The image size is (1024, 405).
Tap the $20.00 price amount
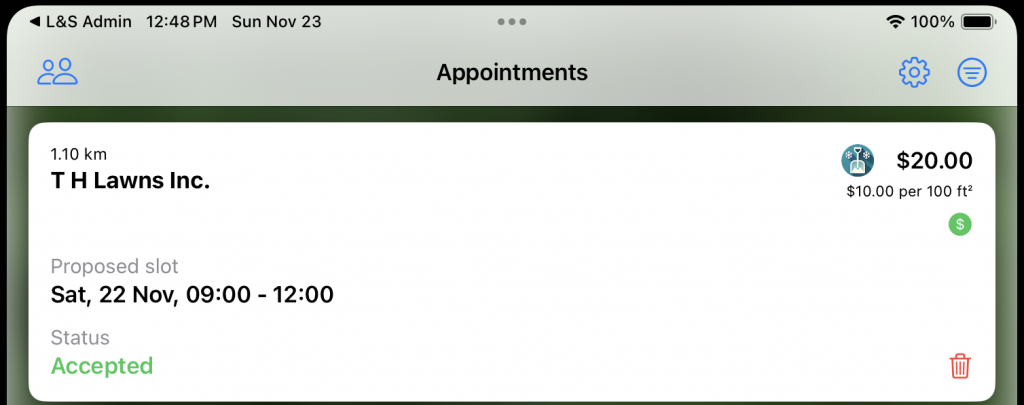point(934,160)
